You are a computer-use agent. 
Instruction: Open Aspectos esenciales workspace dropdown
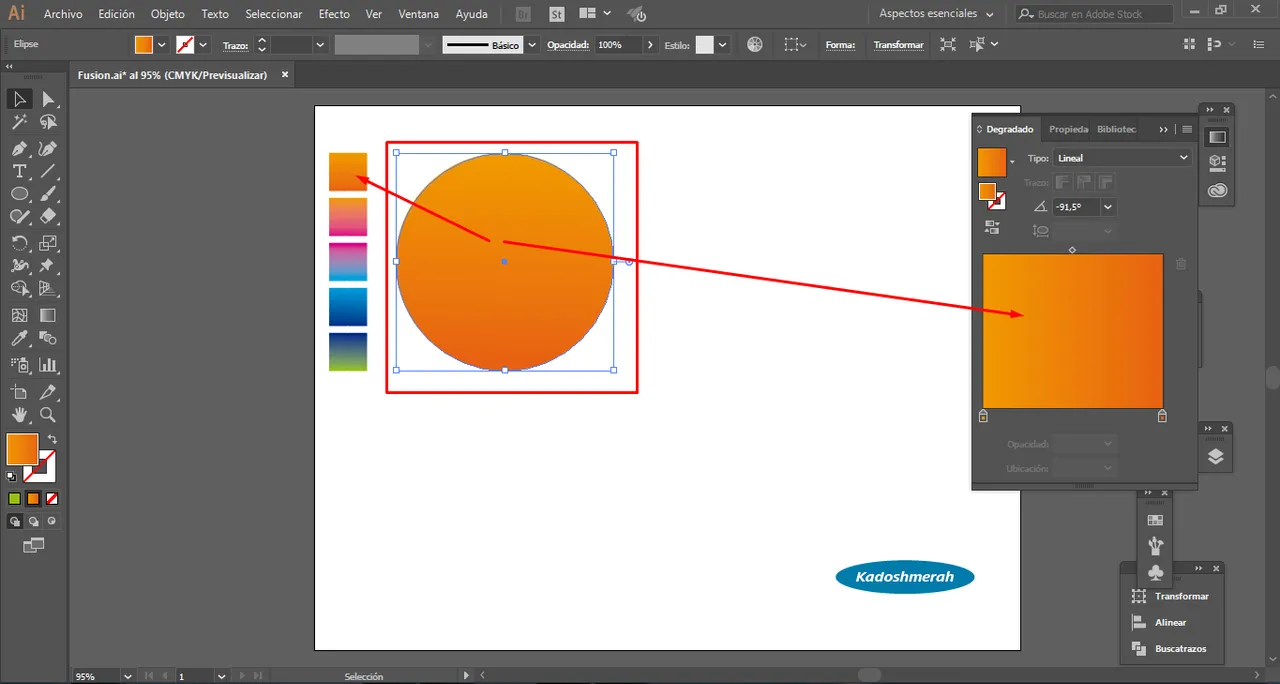936,14
